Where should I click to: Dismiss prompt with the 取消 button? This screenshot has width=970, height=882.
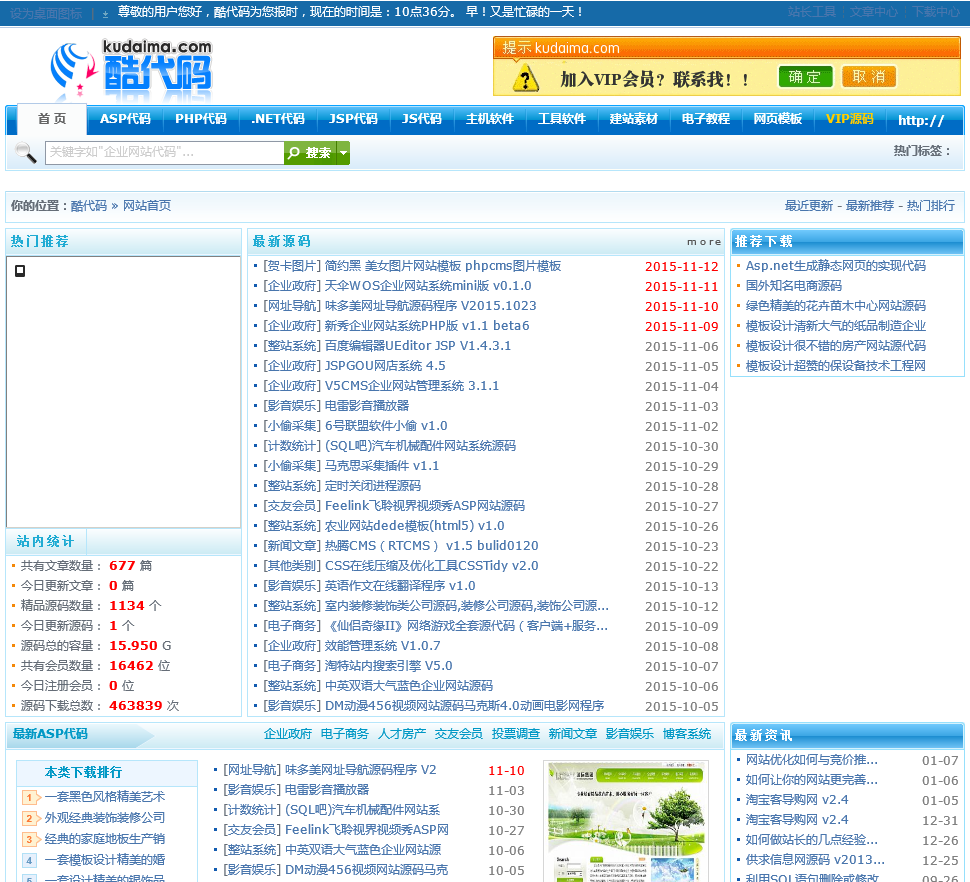(869, 77)
